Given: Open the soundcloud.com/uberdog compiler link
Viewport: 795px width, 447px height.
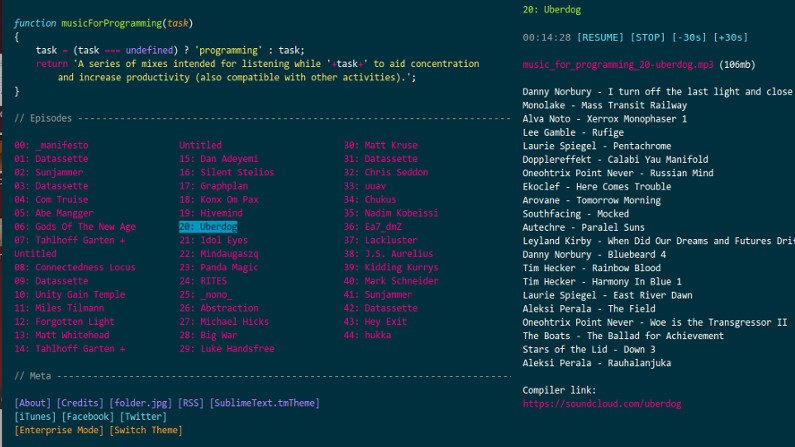Looking at the screenshot, I should 602,404.
